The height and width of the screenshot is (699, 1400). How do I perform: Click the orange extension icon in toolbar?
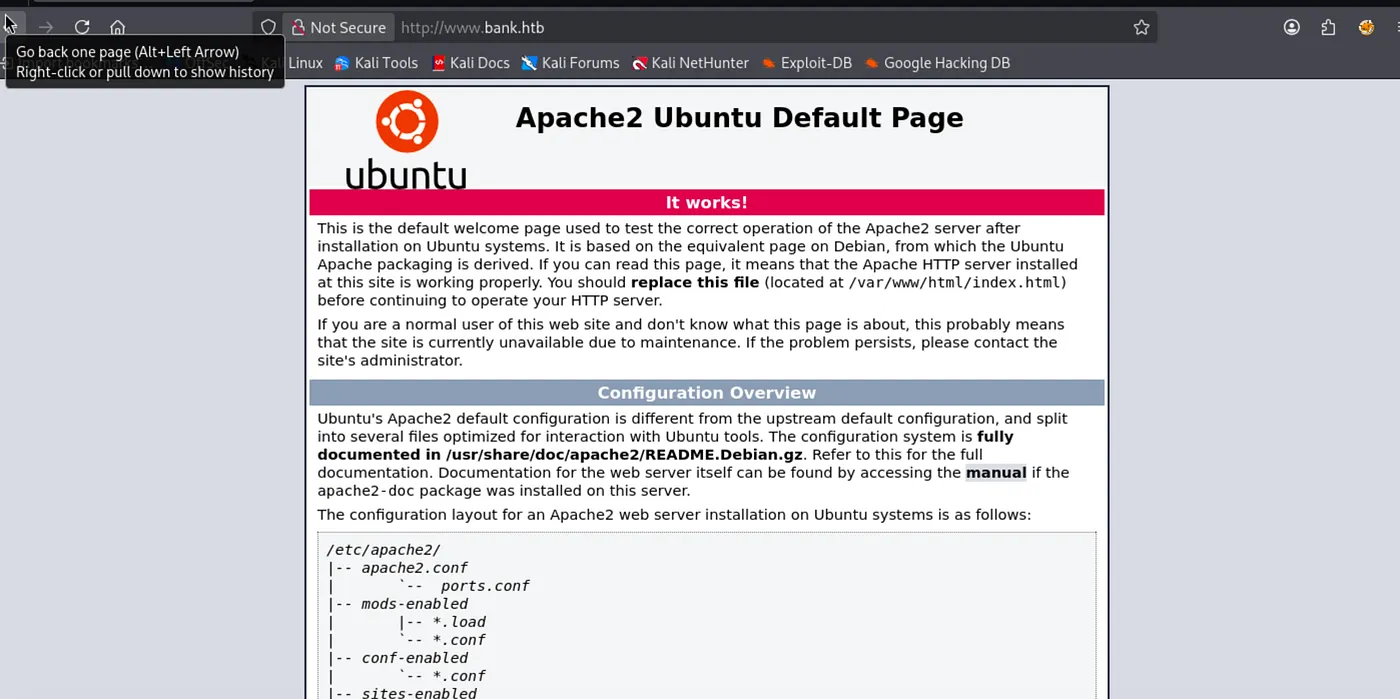(1366, 28)
